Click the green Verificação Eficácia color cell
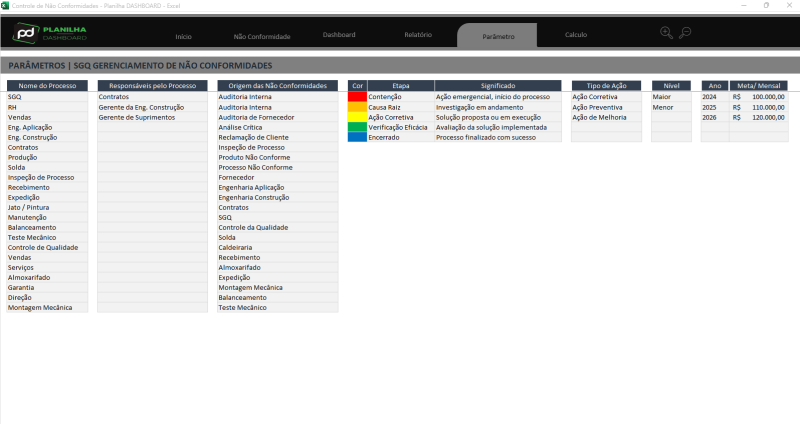Image resolution: width=800 pixels, height=424 pixels. (356, 127)
